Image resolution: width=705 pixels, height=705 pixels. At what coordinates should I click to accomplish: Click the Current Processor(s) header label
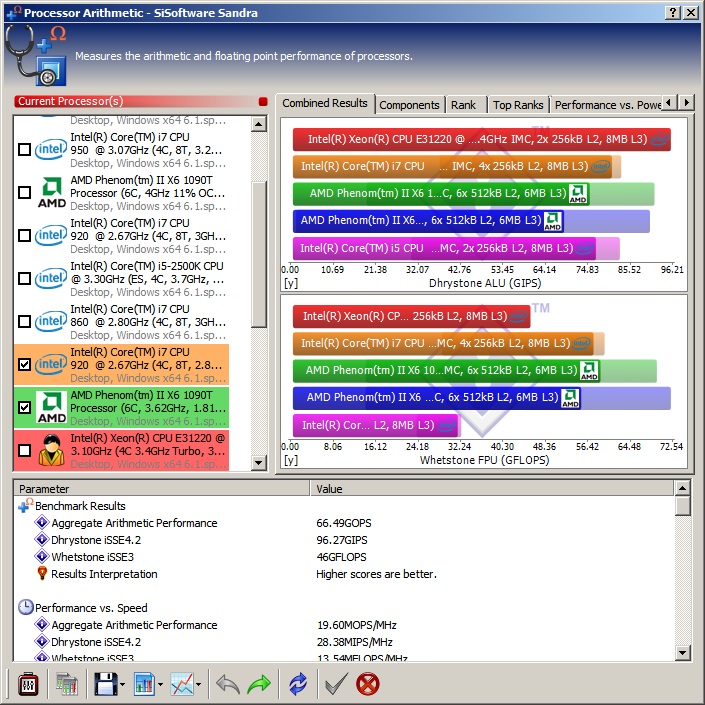pos(71,101)
